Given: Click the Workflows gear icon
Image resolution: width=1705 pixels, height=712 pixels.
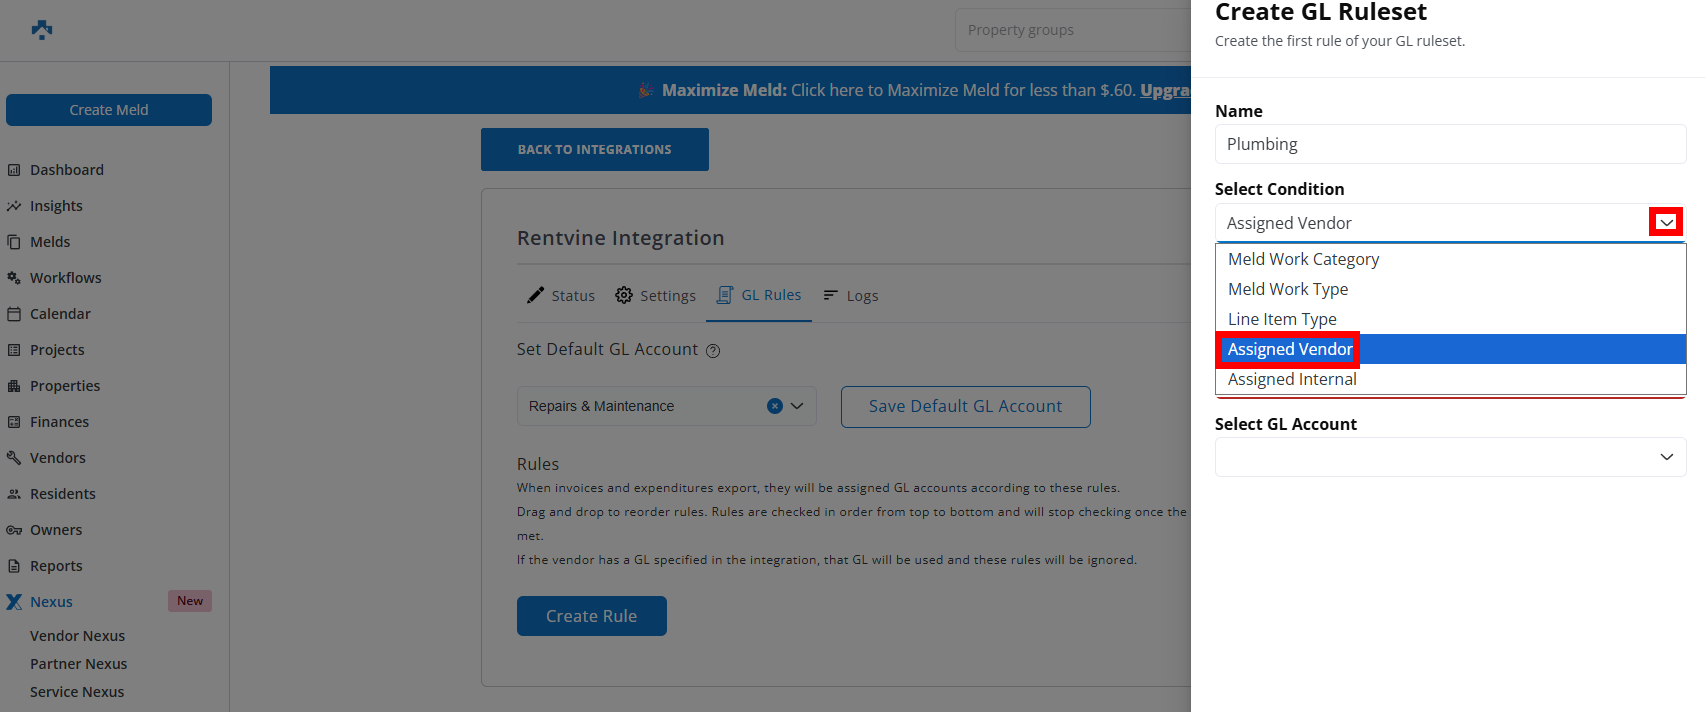Looking at the screenshot, I should [14, 278].
